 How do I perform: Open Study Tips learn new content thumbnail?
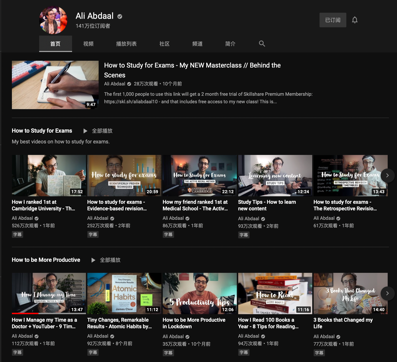pyautogui.click(x=275, y=175)
